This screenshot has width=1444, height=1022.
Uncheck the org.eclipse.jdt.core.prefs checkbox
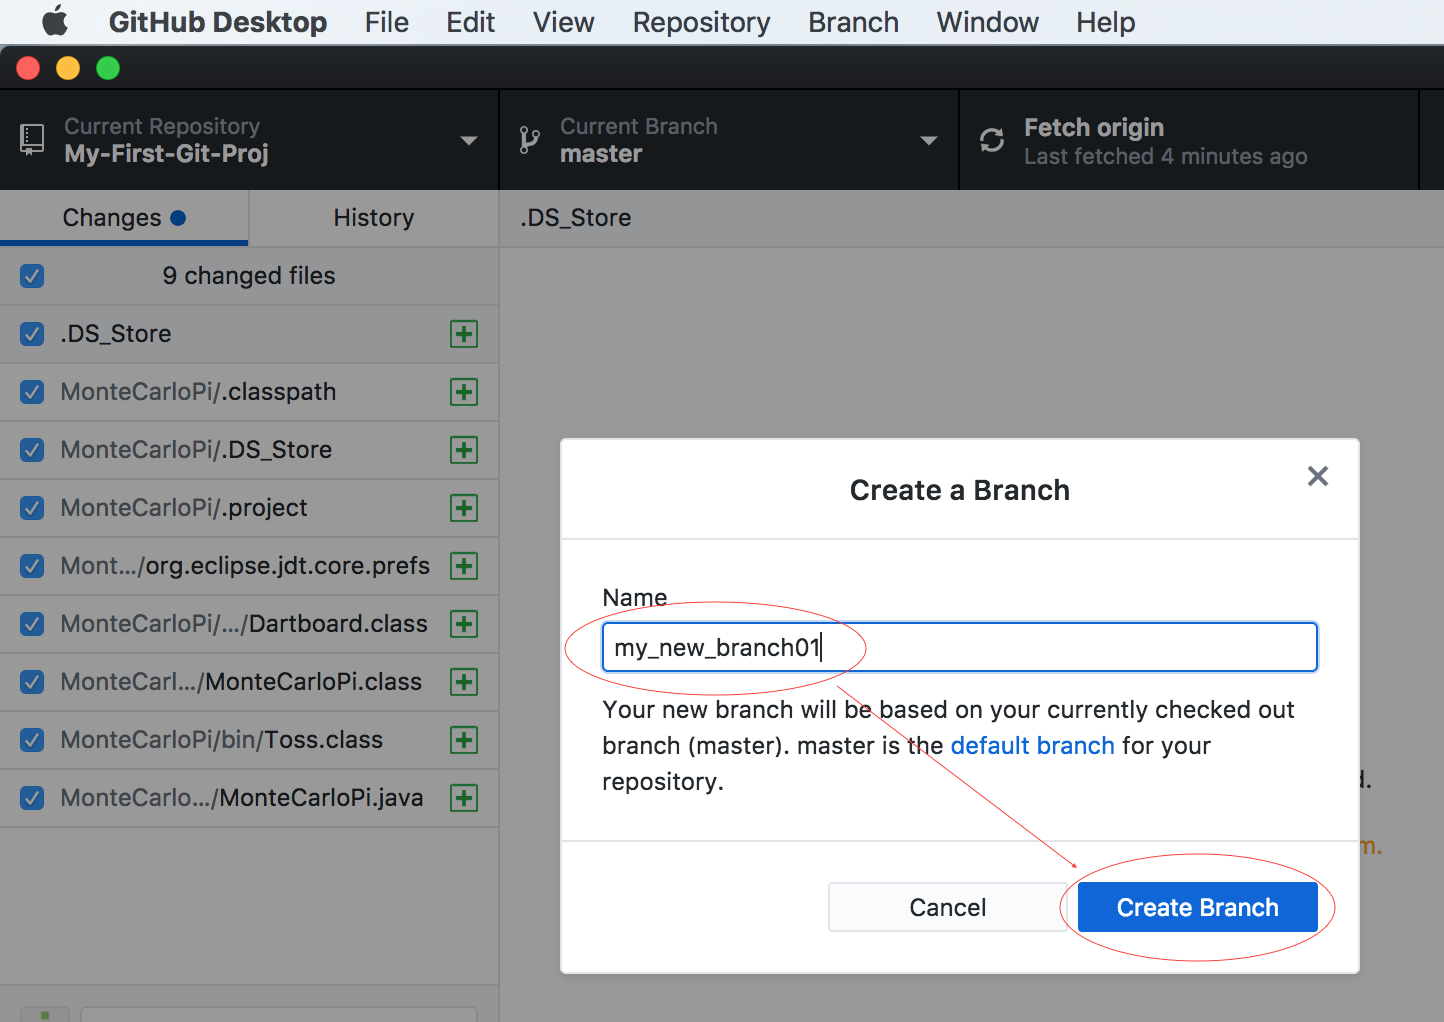coord(32,566)
